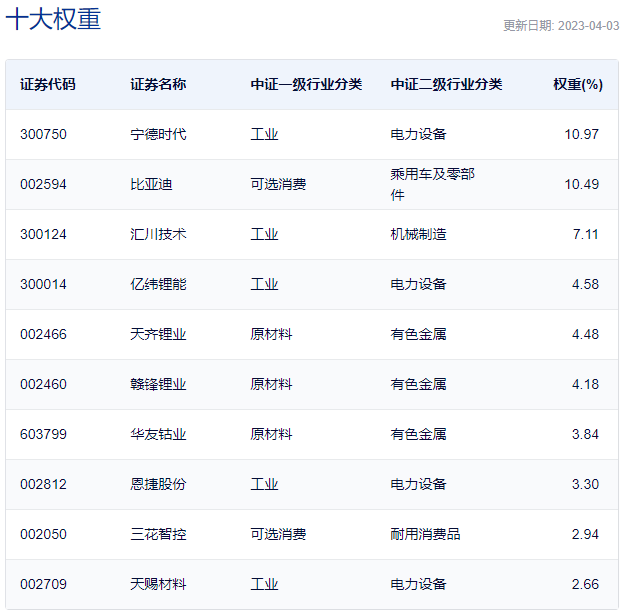Select security code 603799
The image size is (625, 616).
point(43,435)
